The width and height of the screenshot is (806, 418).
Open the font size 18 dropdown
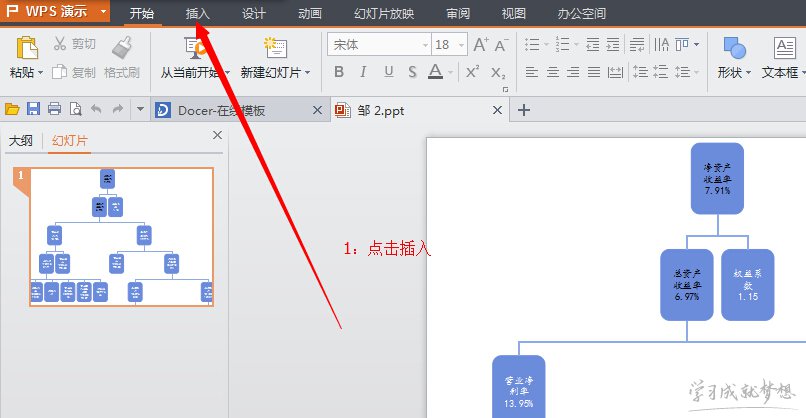point(461,45)
